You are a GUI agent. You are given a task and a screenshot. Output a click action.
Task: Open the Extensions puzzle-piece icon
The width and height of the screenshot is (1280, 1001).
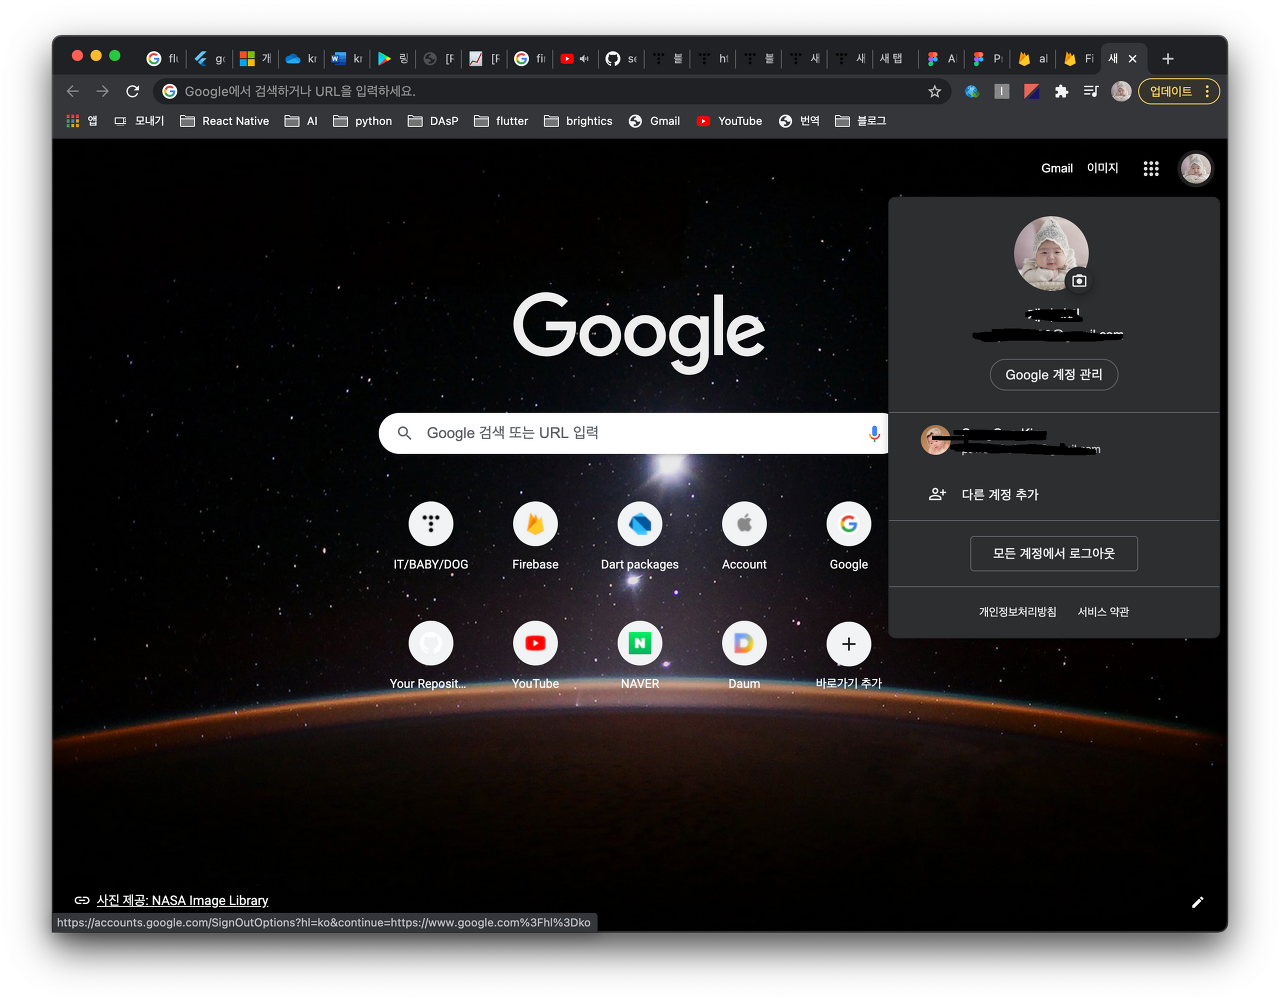[1061, 91]
